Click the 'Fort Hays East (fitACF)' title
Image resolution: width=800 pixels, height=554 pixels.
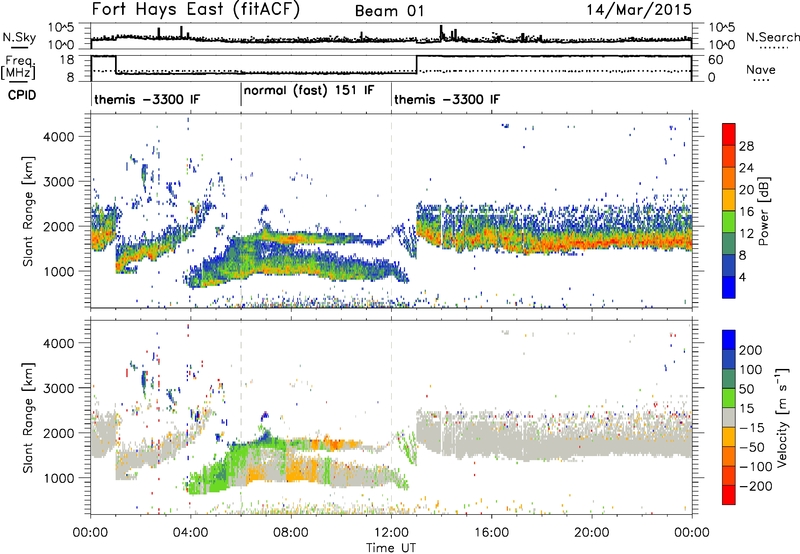[x=195, y=10]
